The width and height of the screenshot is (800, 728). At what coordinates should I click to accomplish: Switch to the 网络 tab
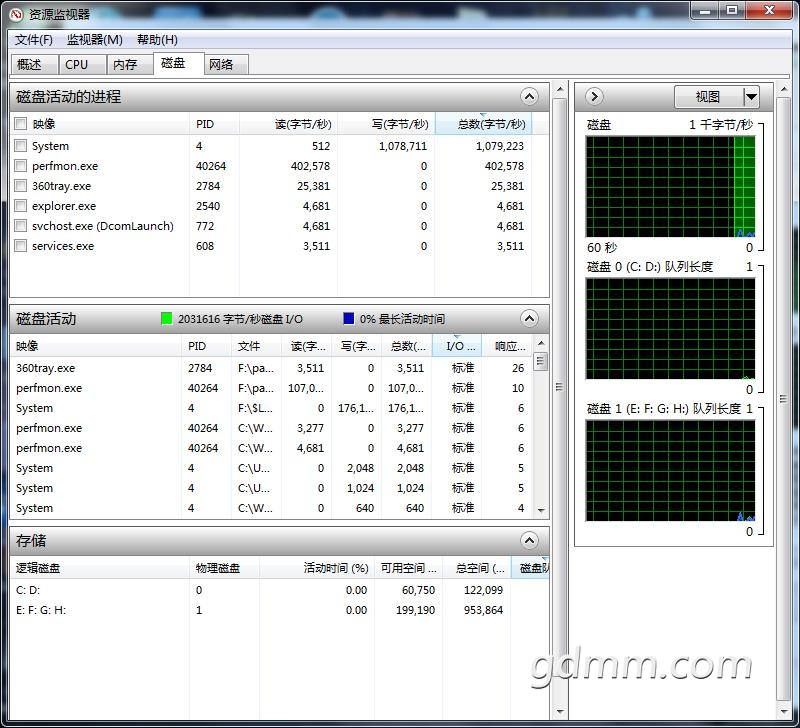[221, 64]
